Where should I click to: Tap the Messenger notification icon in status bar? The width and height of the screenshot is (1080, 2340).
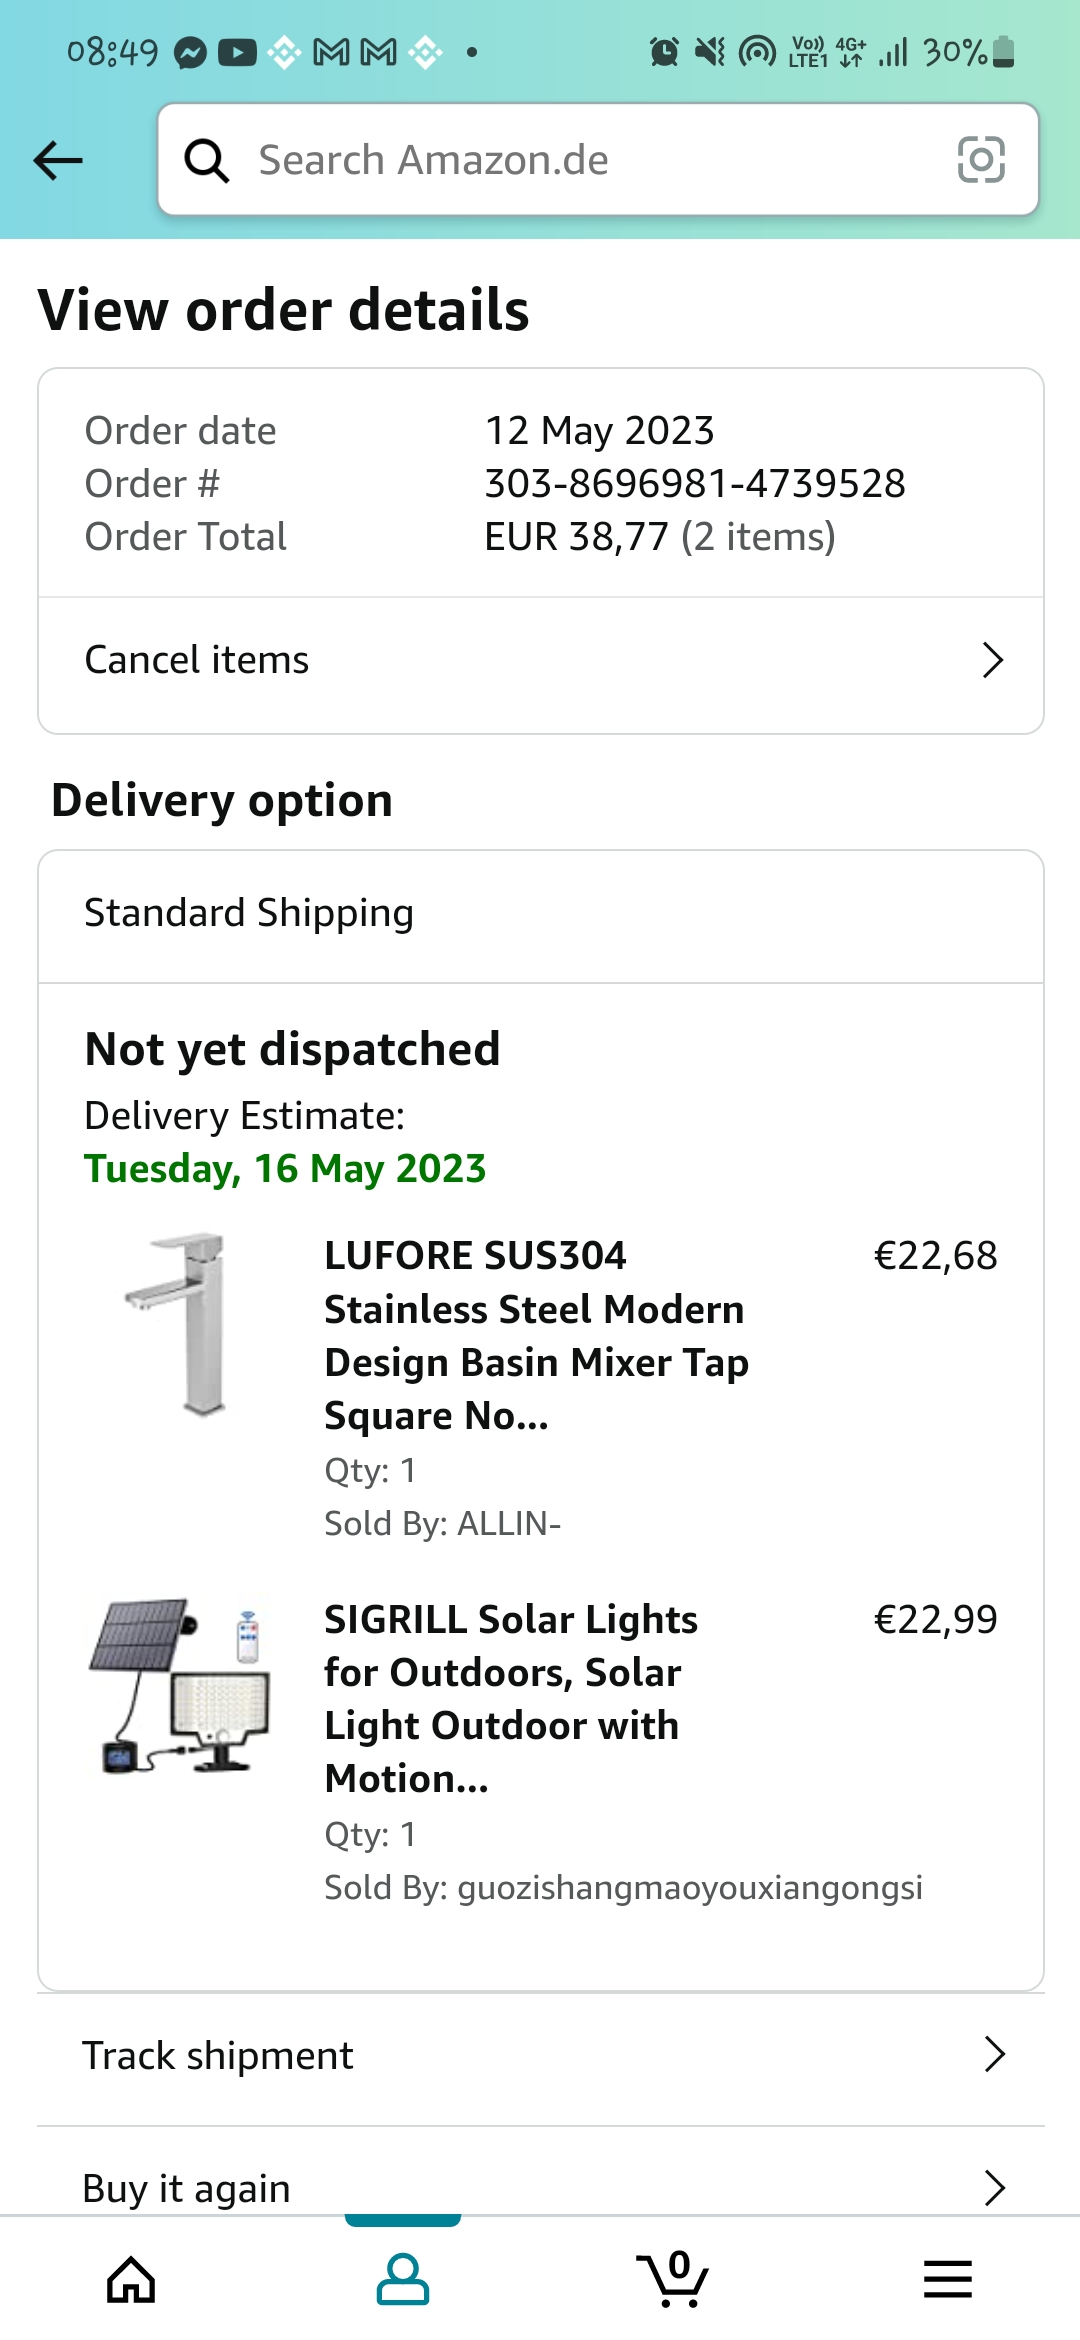pos(190,52)
